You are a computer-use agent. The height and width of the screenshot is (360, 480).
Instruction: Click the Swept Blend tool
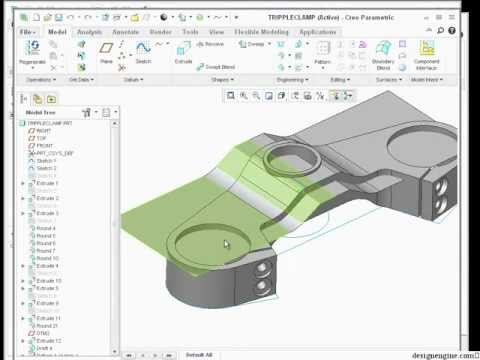[x=216, y=67]
